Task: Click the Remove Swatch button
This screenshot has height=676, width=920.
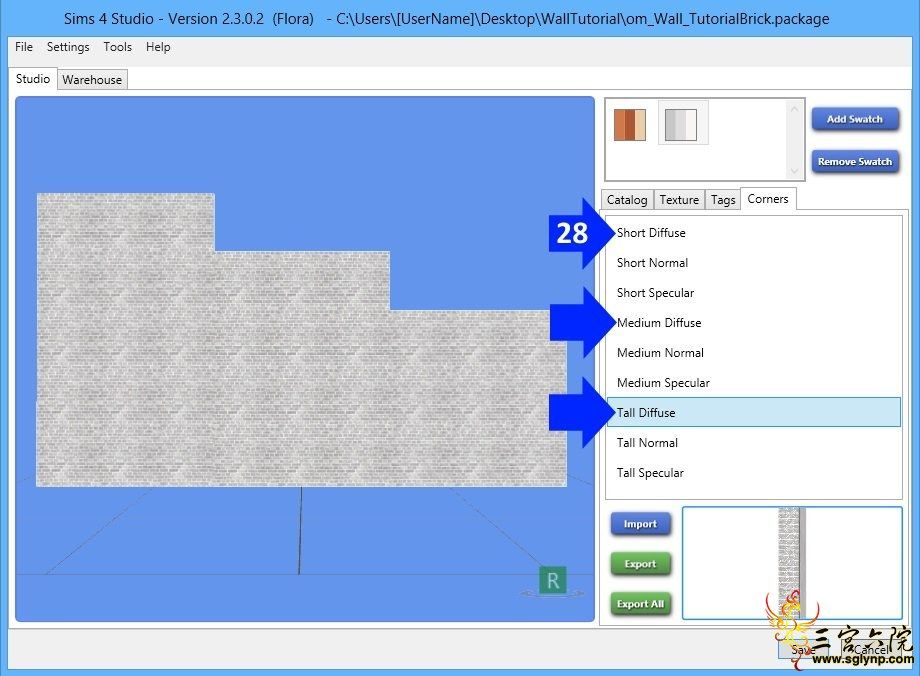Action: (x=855, y=161)
